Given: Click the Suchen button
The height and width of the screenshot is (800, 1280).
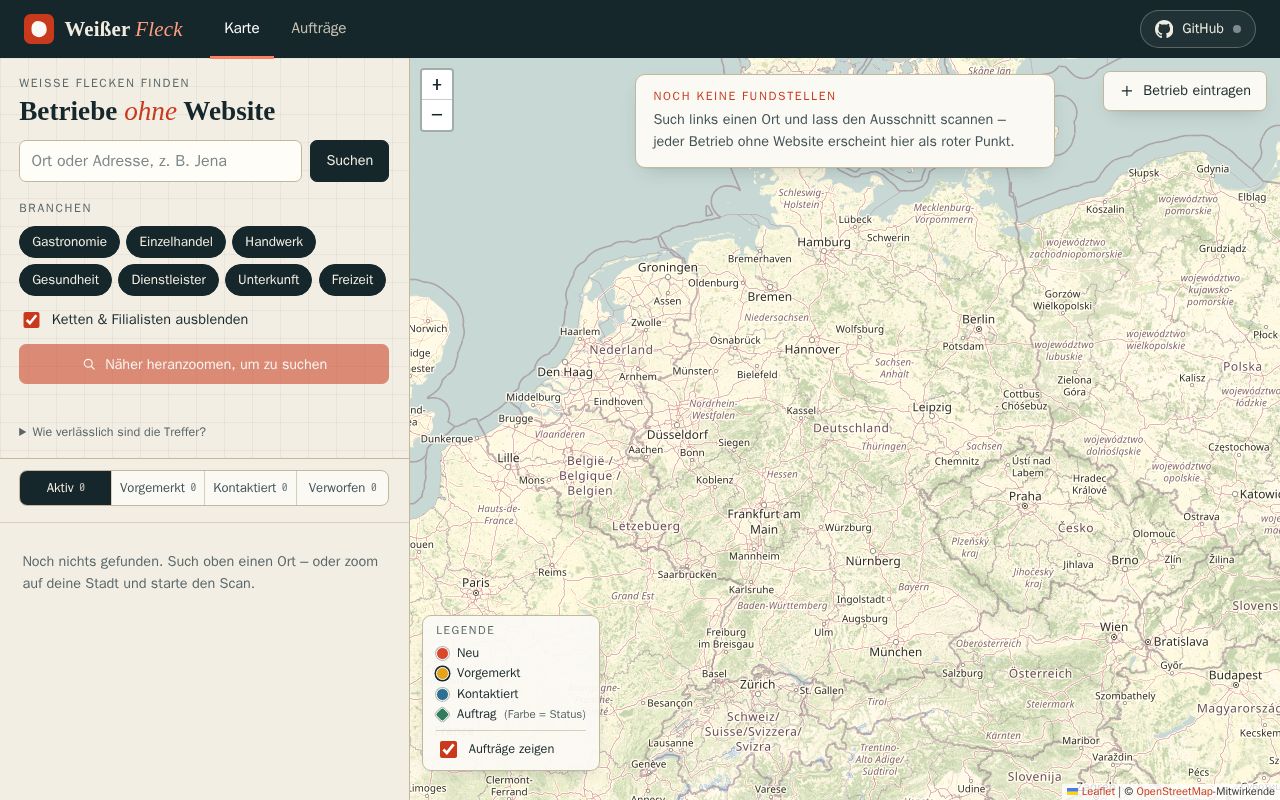Looking at the screenshot, I should (349, 161).
